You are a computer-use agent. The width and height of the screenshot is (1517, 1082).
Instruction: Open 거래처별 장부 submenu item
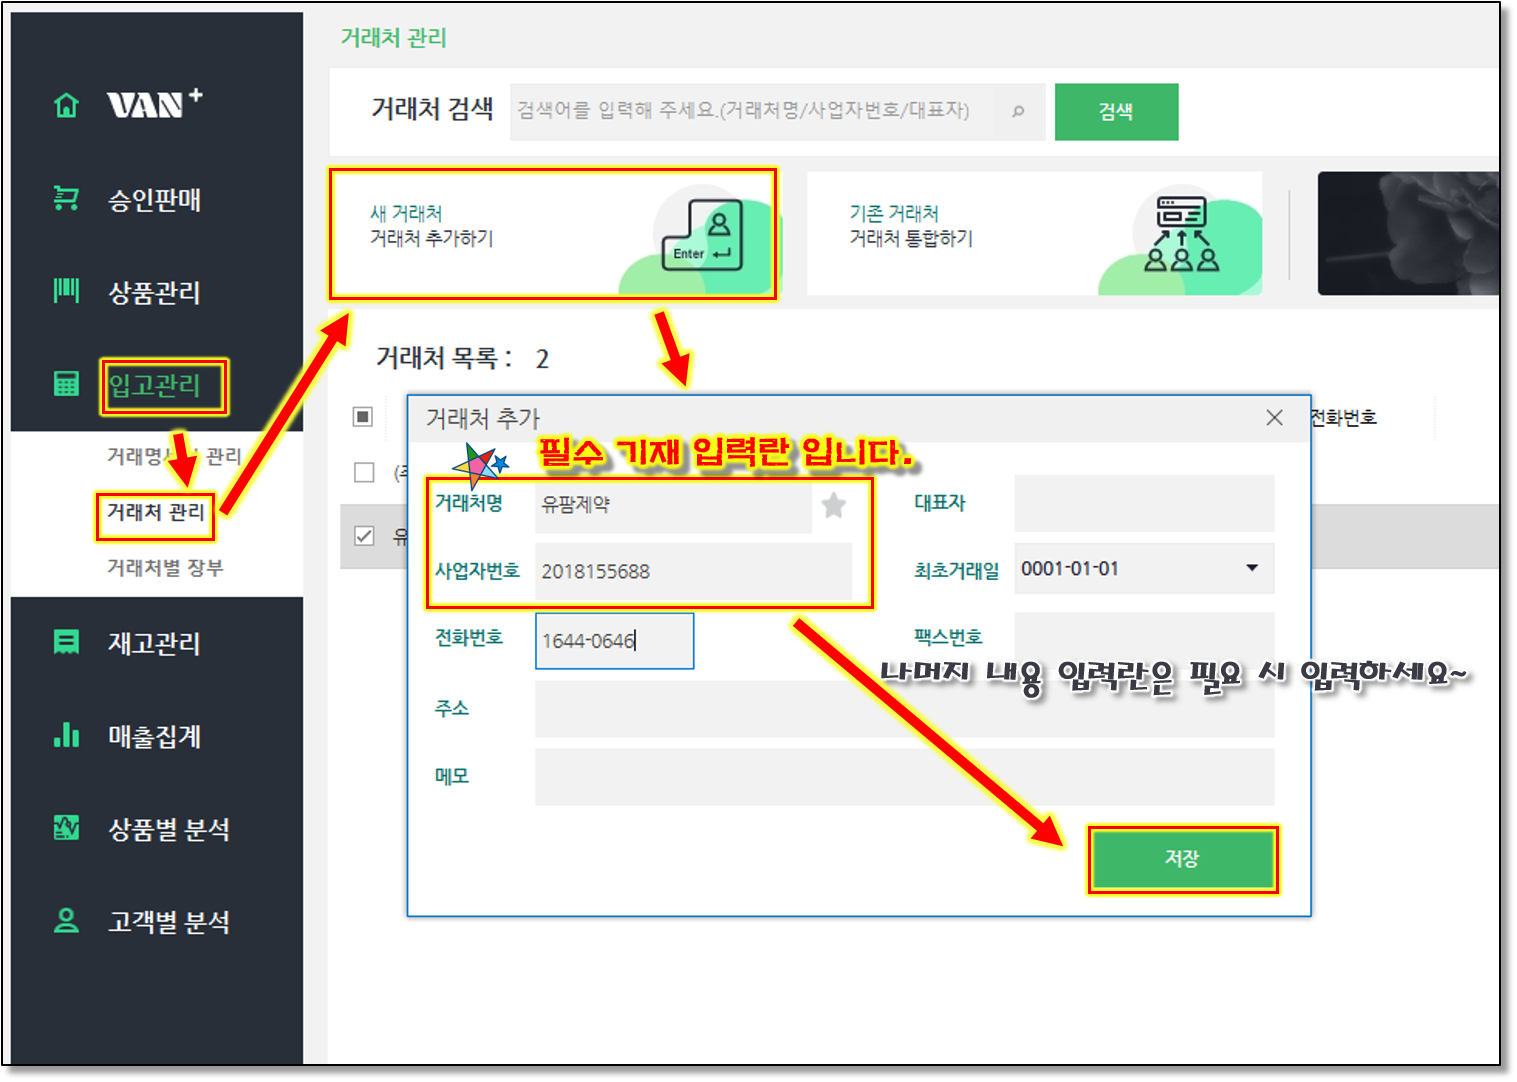[x=165, y=568]
